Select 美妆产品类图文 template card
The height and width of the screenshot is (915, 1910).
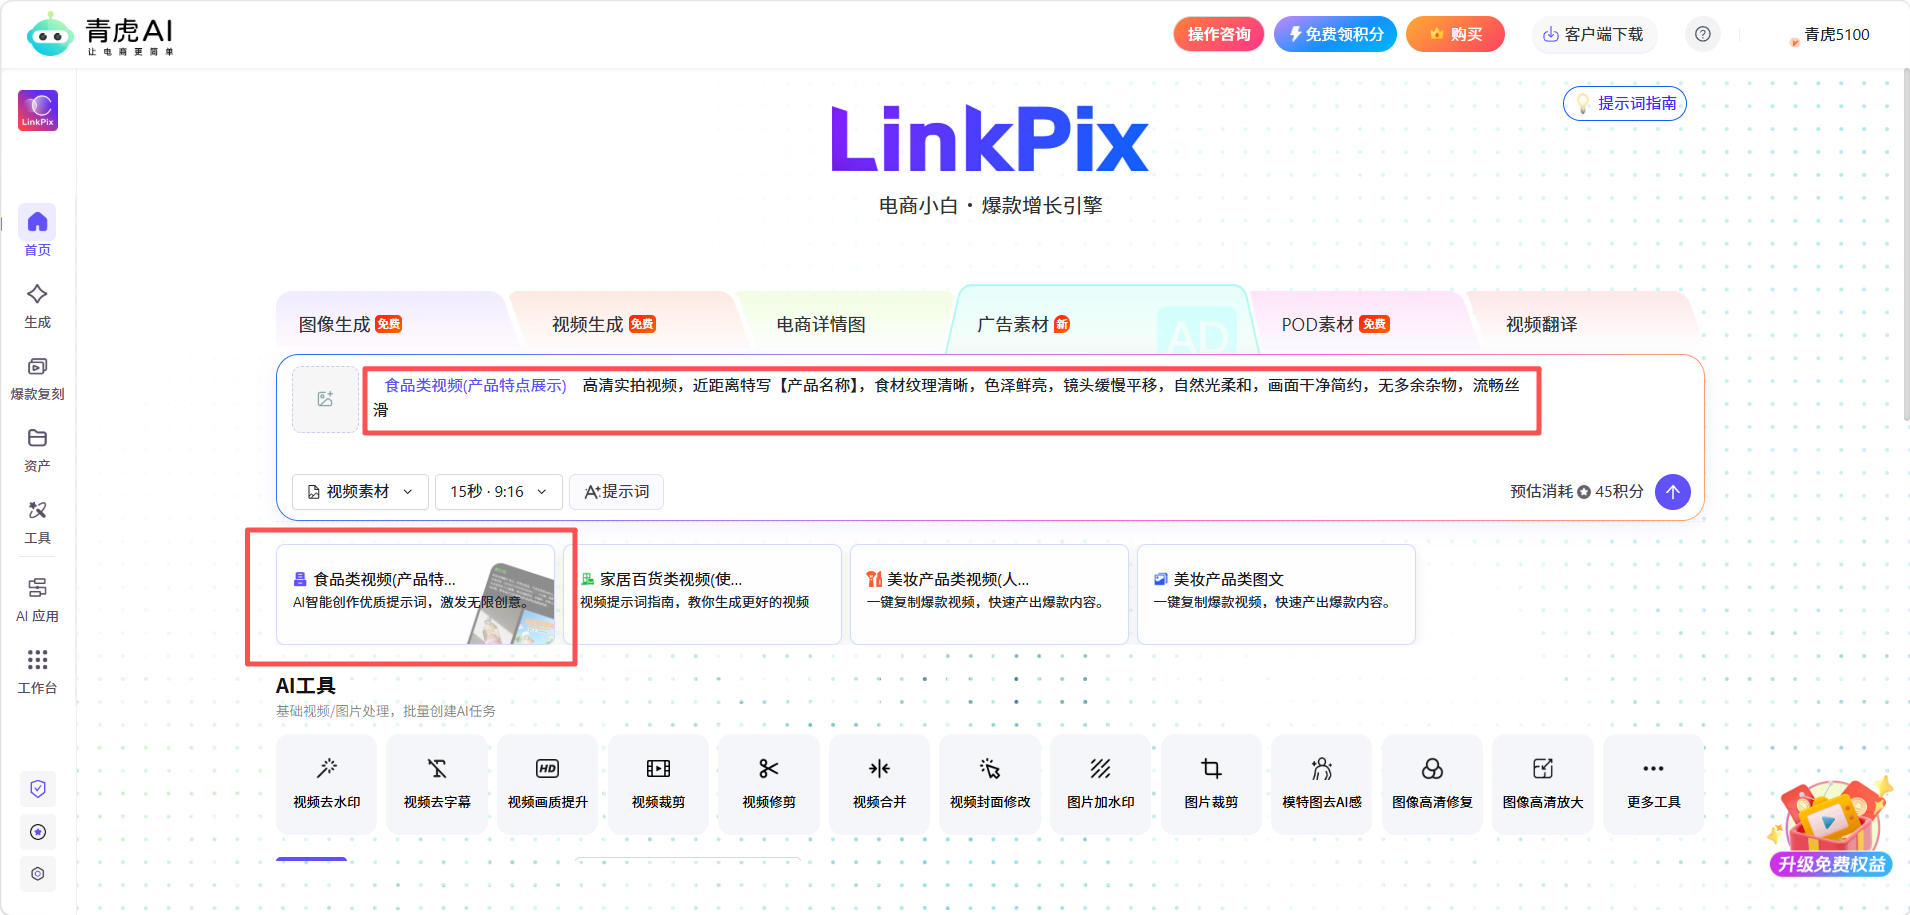1276,594
